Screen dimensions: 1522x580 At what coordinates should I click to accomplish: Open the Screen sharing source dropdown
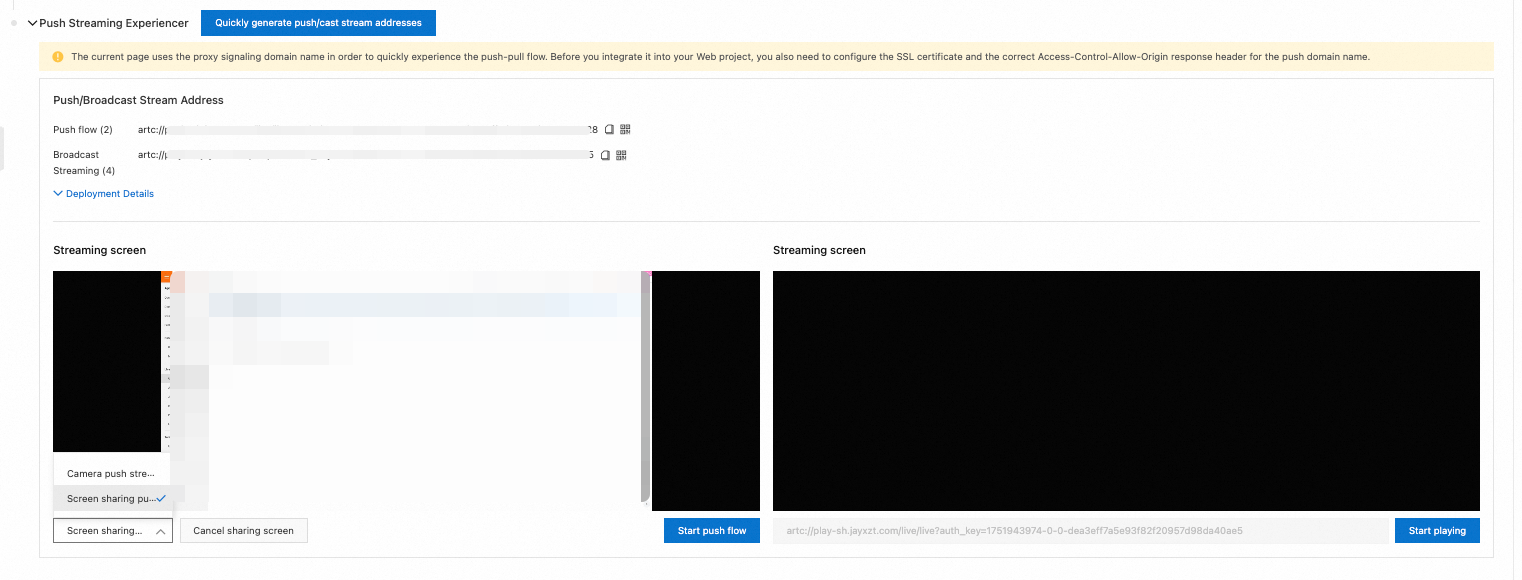(113, 531)
